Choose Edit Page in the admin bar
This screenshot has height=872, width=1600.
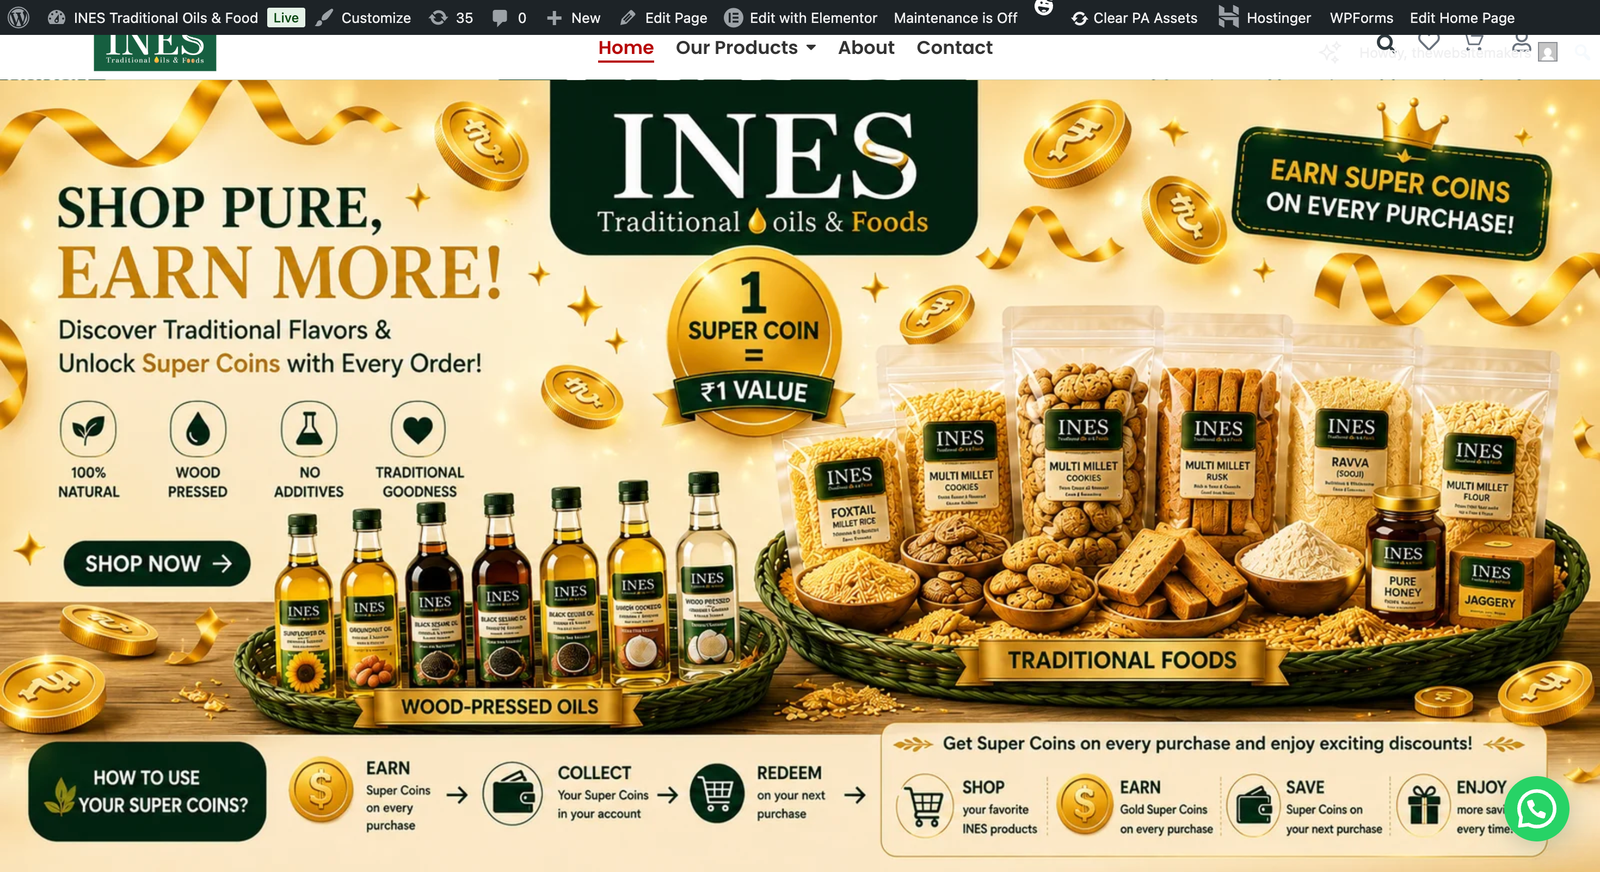pyautogui.click(x=663, y=17)
